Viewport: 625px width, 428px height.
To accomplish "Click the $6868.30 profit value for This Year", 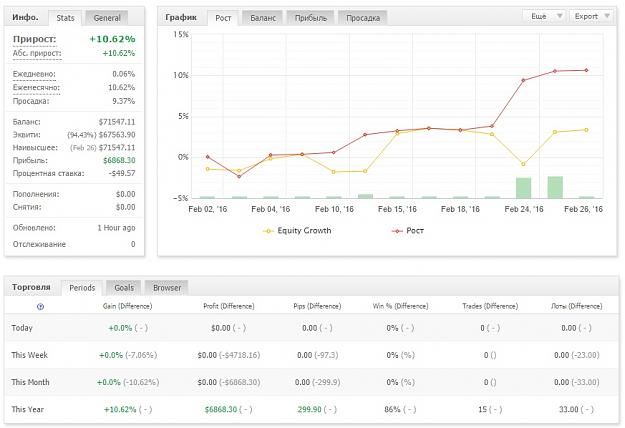I will point(221,409).
